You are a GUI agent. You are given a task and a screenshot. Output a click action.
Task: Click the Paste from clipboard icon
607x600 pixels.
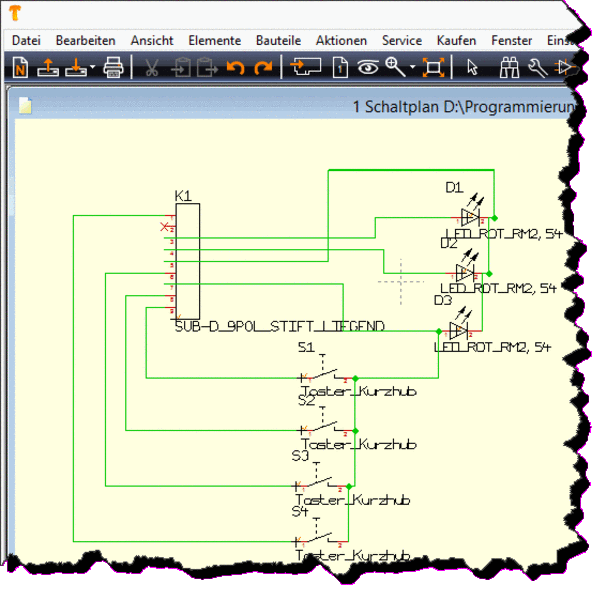tap(207, 68)
